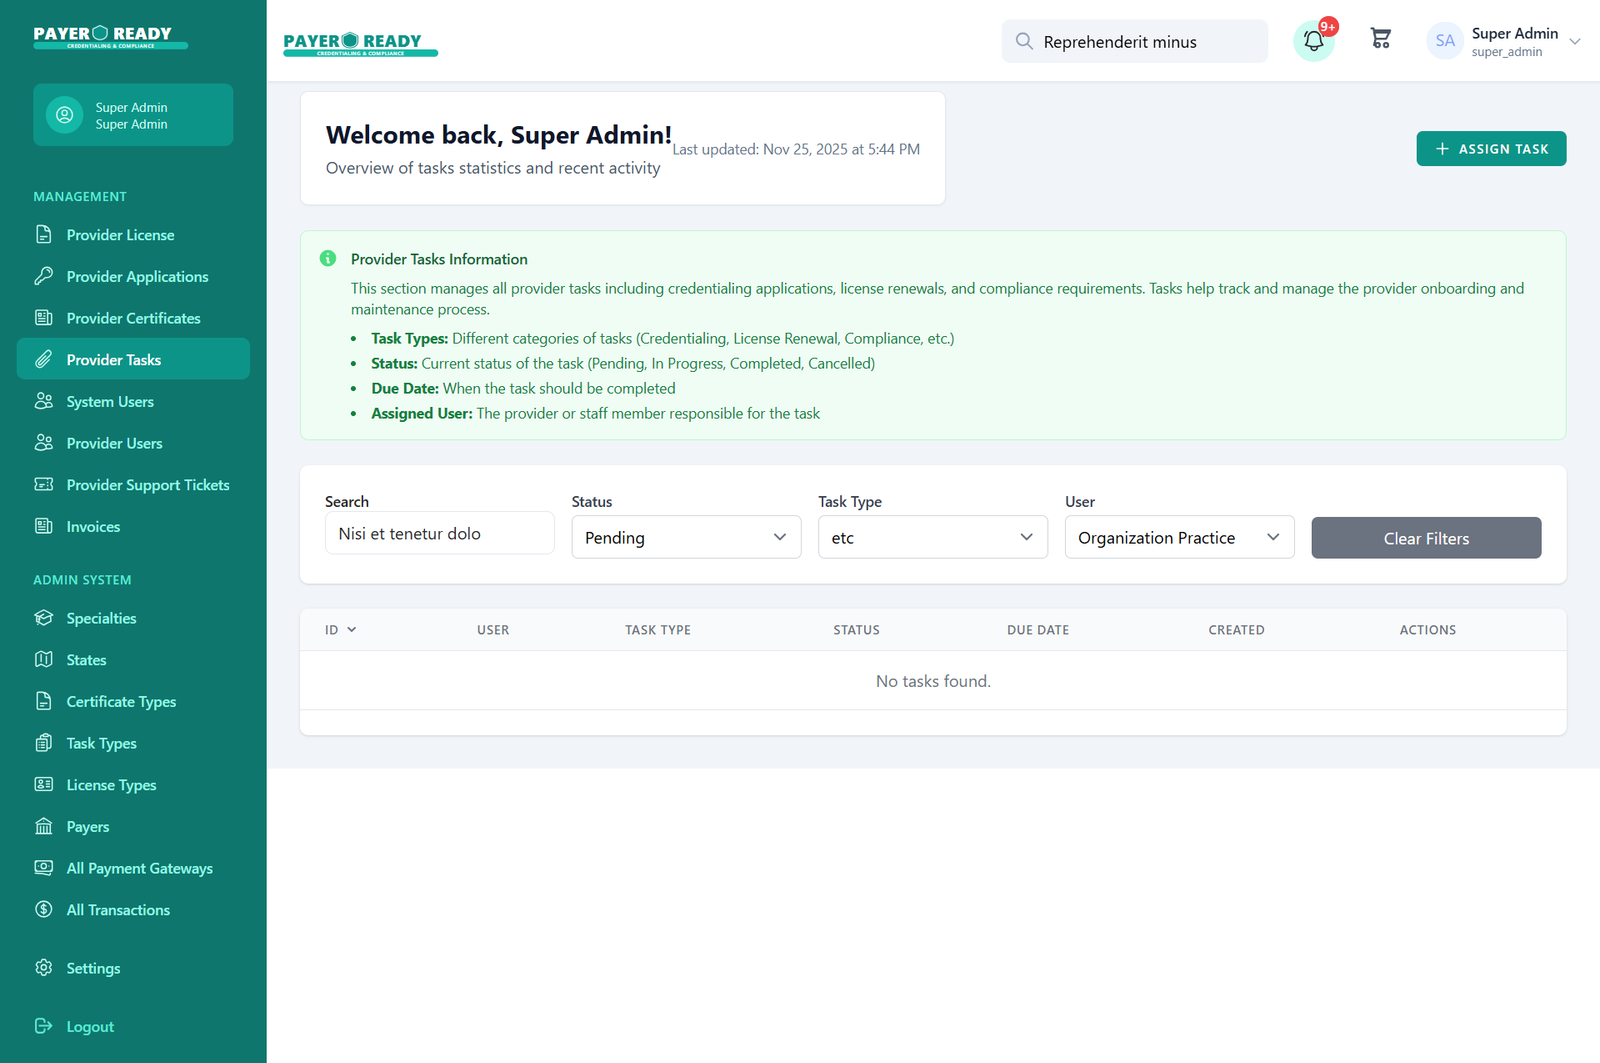
Task: Click the Logout arrow icon
Action: [44, 1026]
